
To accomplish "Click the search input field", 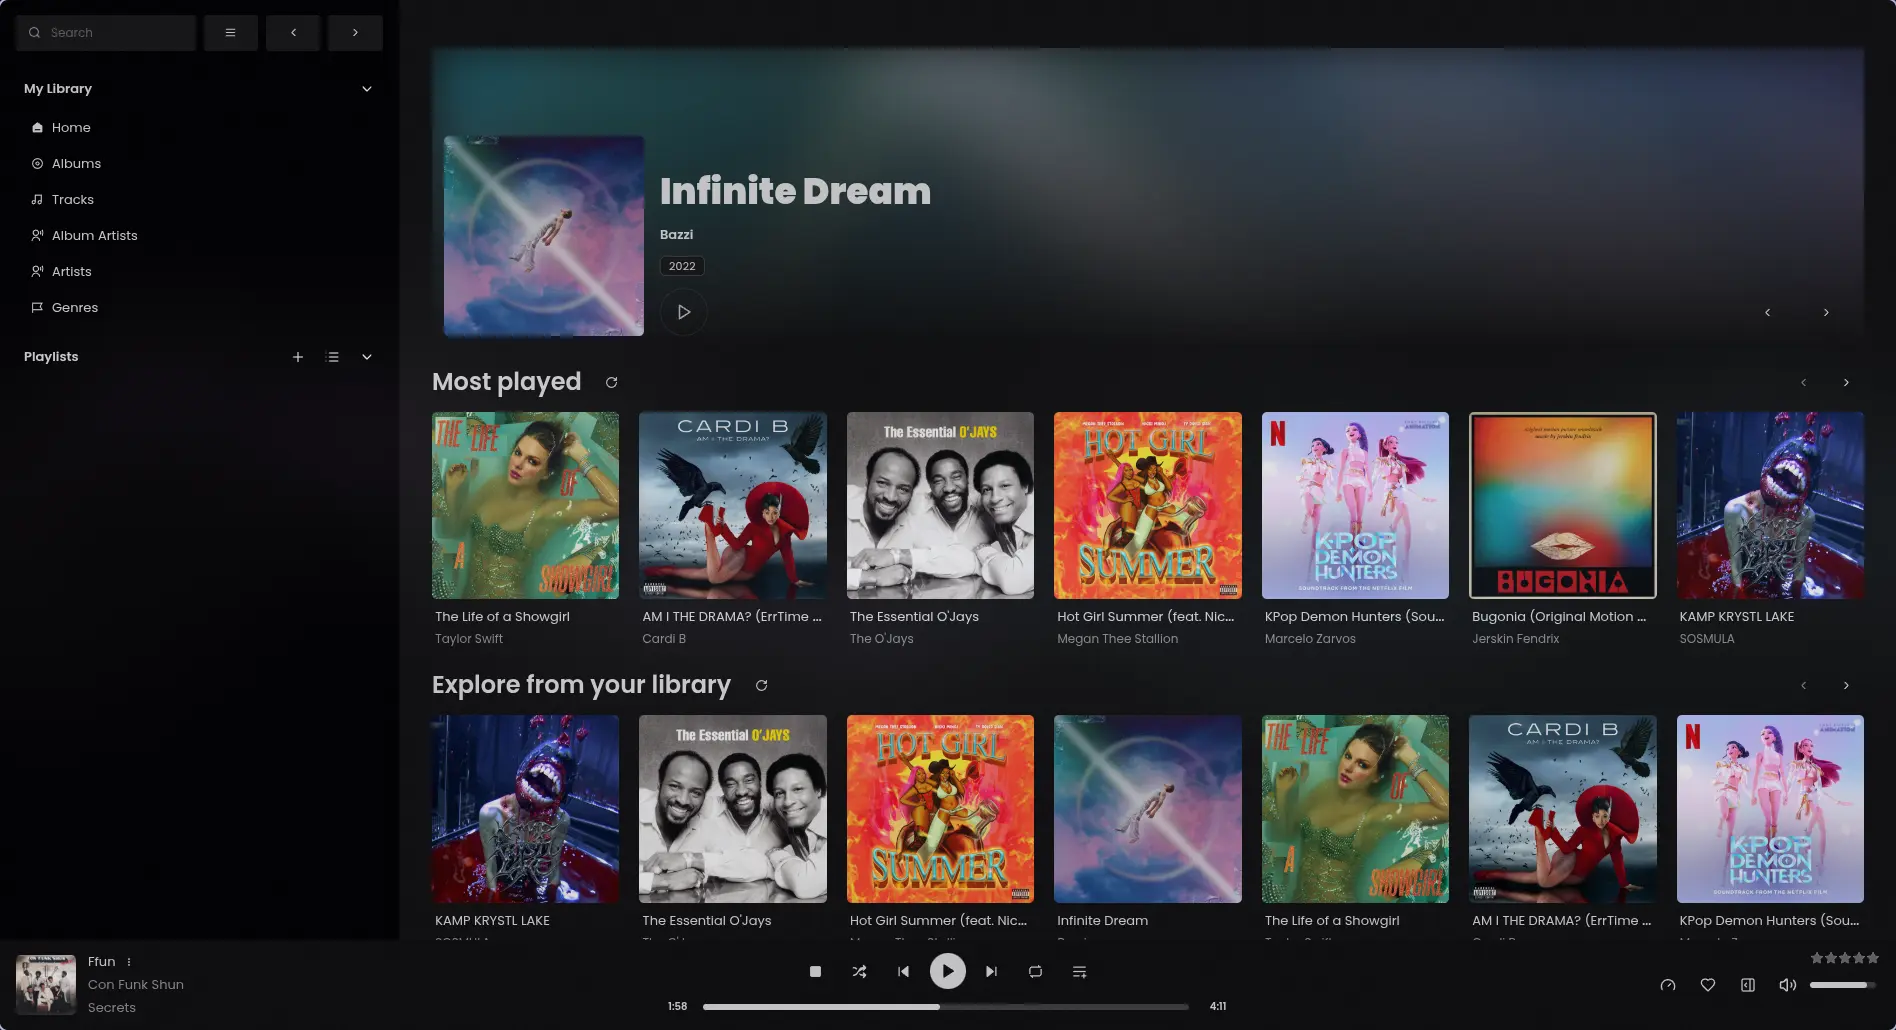I will pos(105,32).
